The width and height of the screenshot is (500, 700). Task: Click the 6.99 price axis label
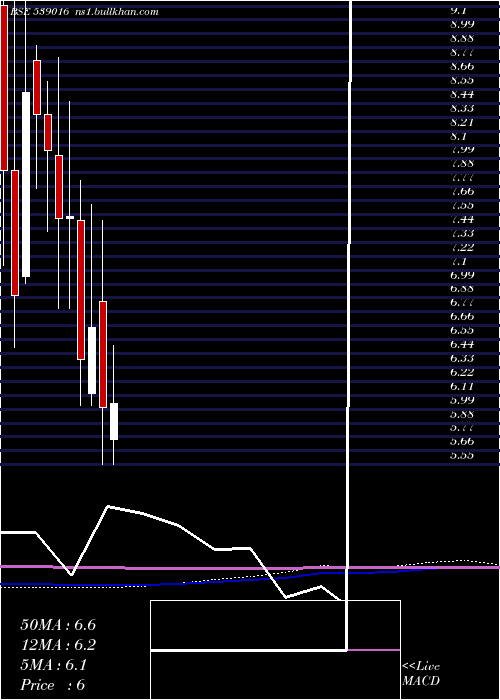[462, 275]
